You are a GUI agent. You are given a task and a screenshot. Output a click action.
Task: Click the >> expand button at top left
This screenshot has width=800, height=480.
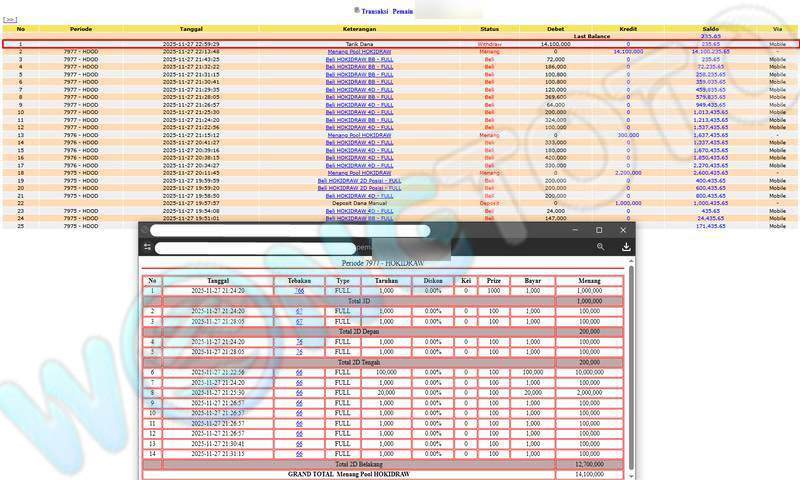click(x=11, y=19)
